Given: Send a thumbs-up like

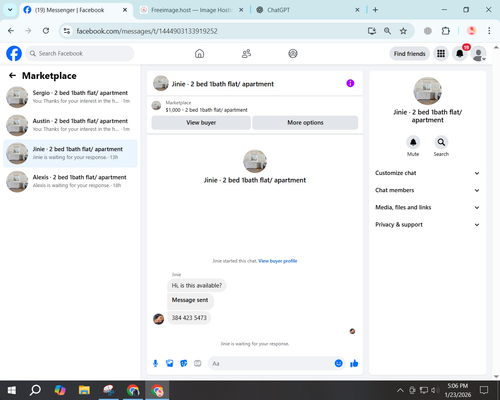Looking at the screenshot, I should coord(354,363).
